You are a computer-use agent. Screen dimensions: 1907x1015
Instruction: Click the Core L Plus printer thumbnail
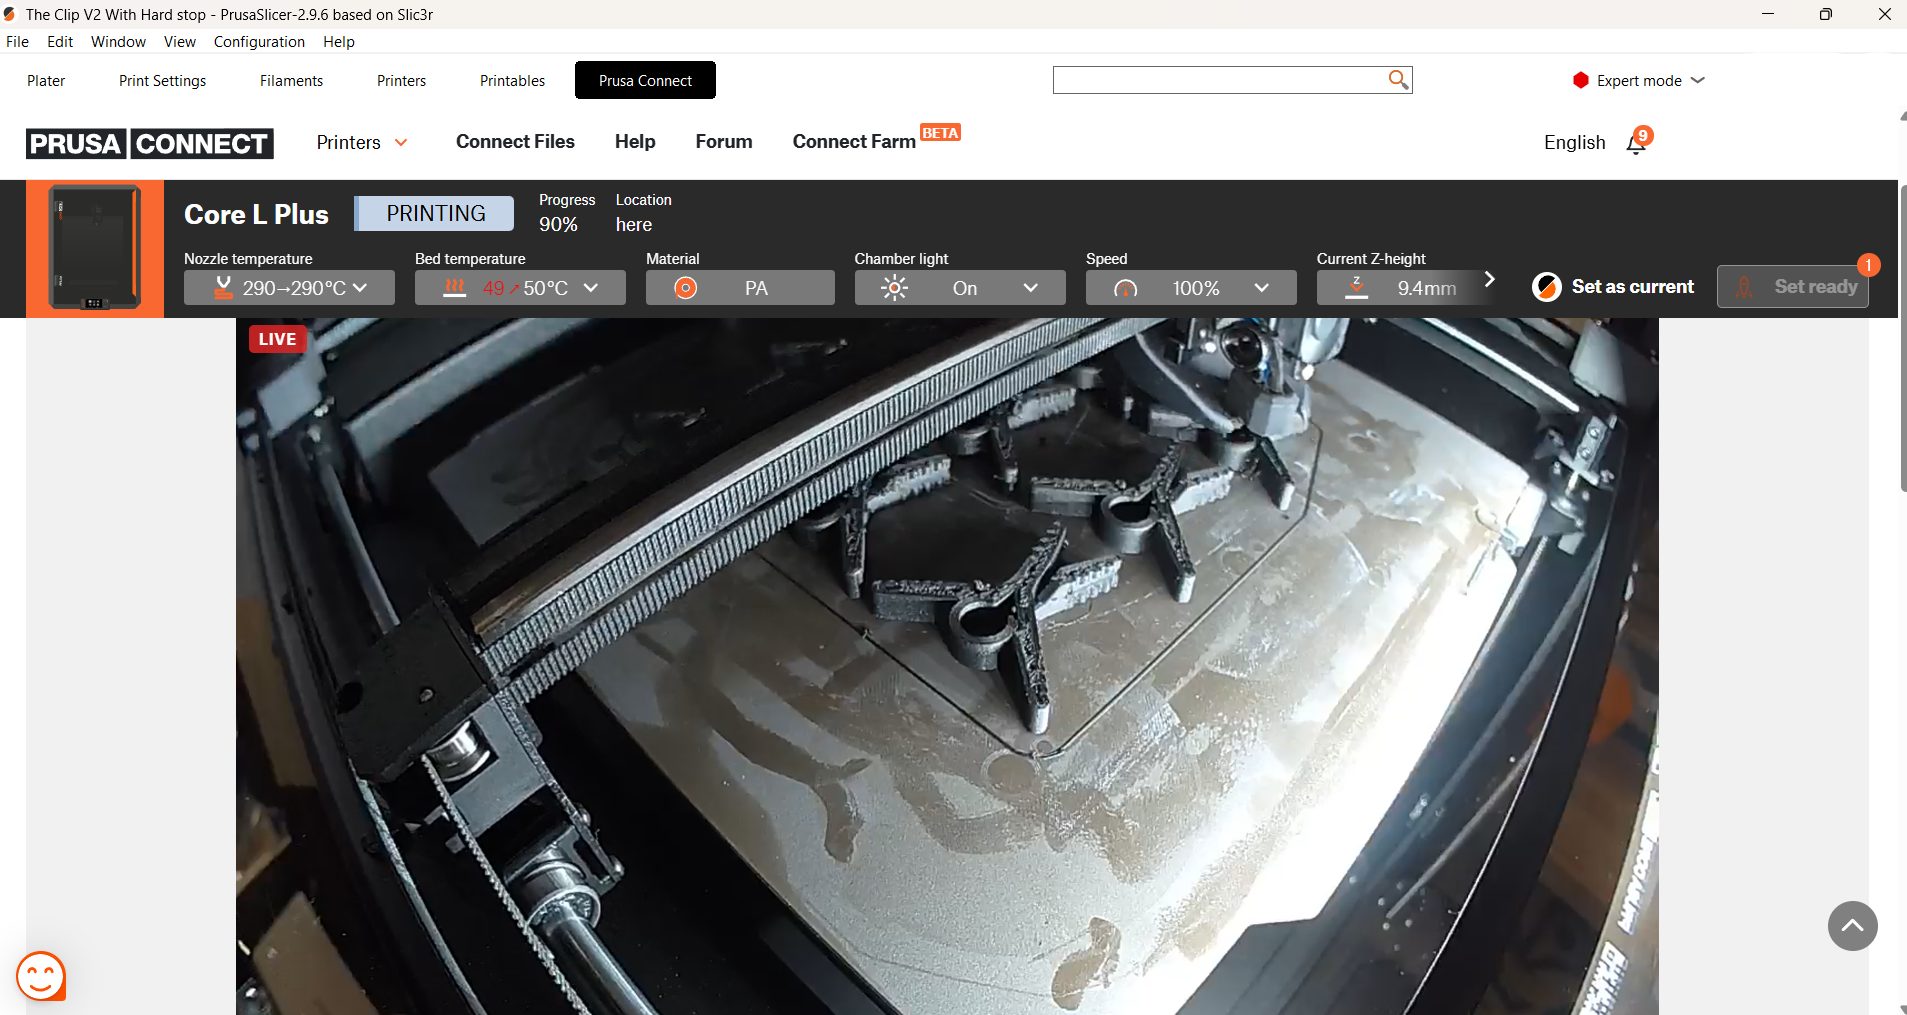pos(95,248)
